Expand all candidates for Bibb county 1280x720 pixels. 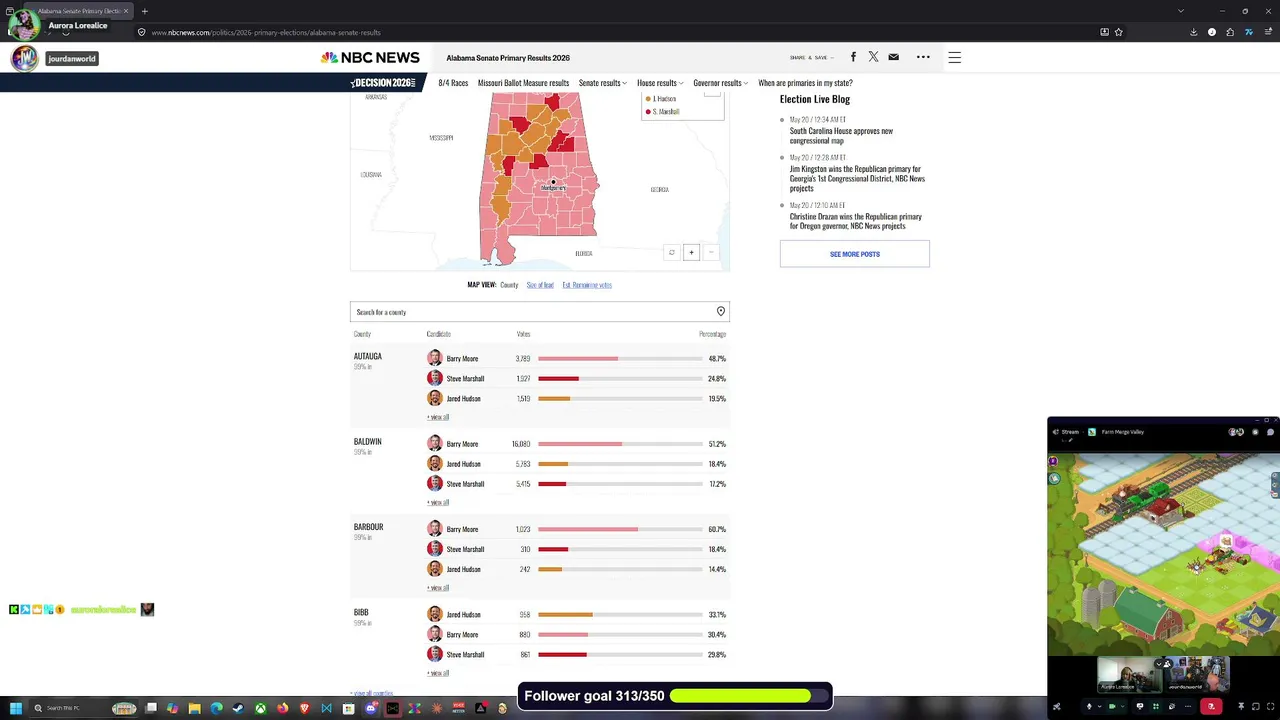point(438,673)
